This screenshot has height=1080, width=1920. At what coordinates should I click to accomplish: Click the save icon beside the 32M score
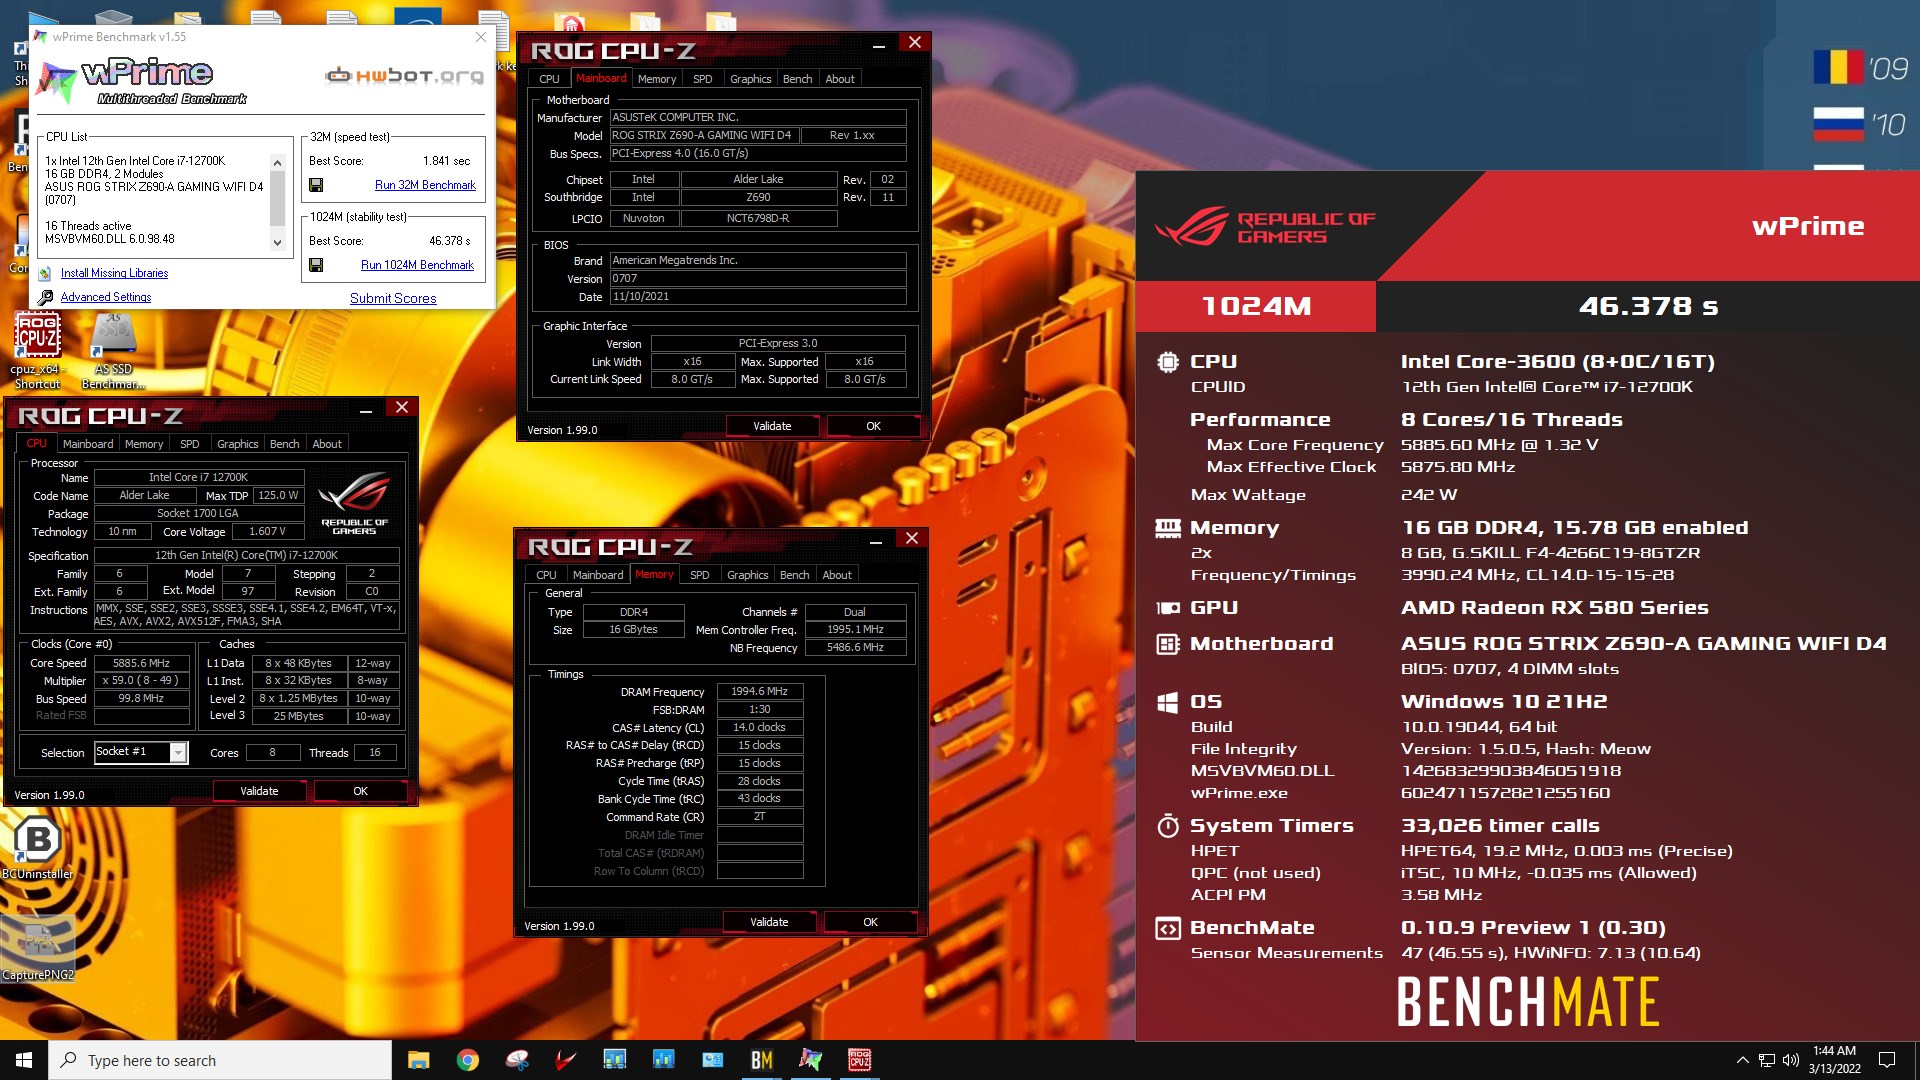tap(316, 185)
